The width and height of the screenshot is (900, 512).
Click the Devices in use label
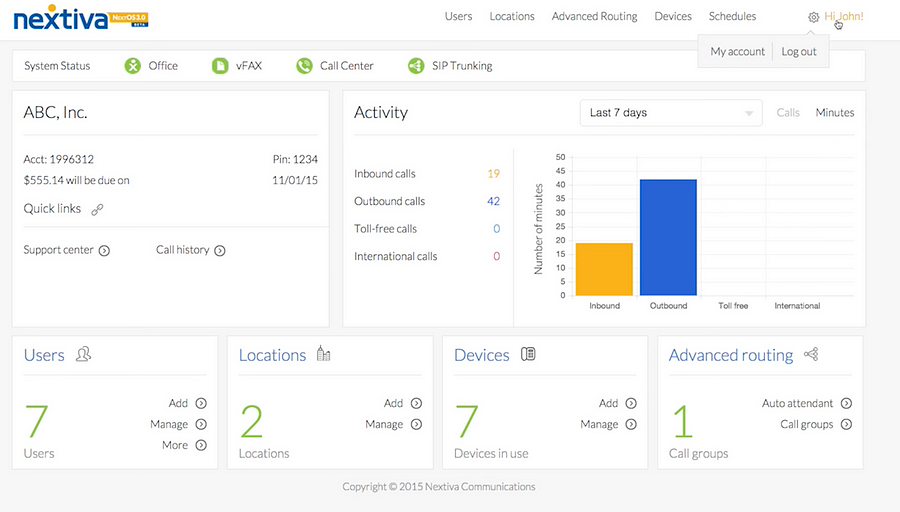coord(491,453)
